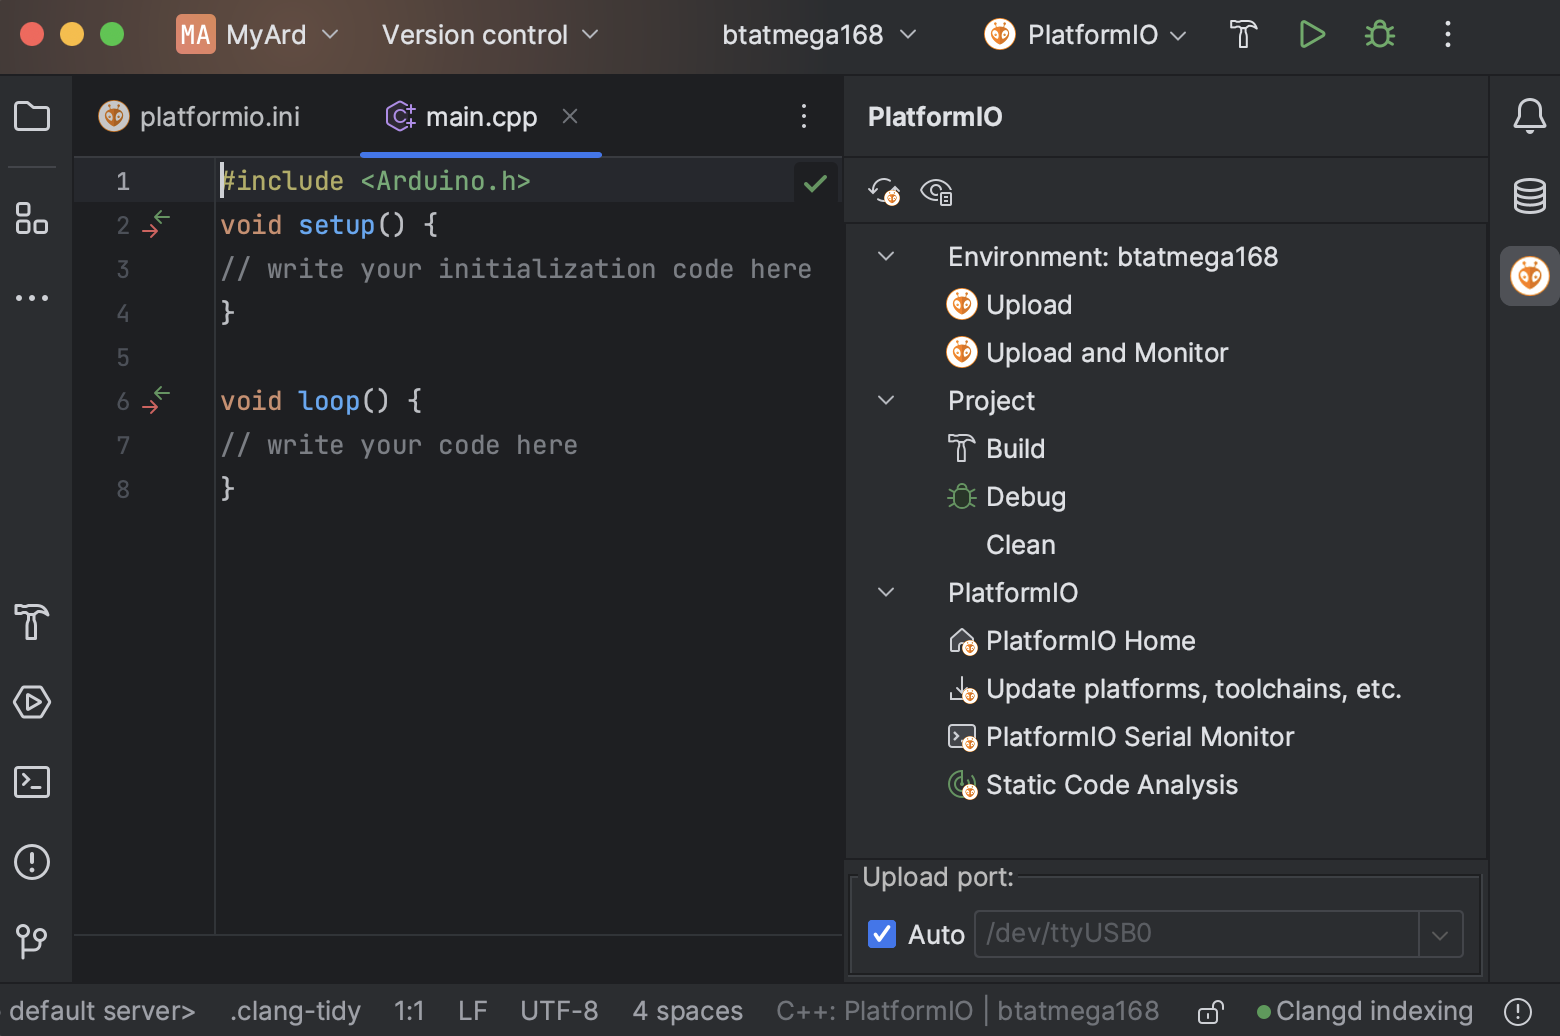Place cursor on the #include <Arduino.h> line

click(x=375, y=181)
